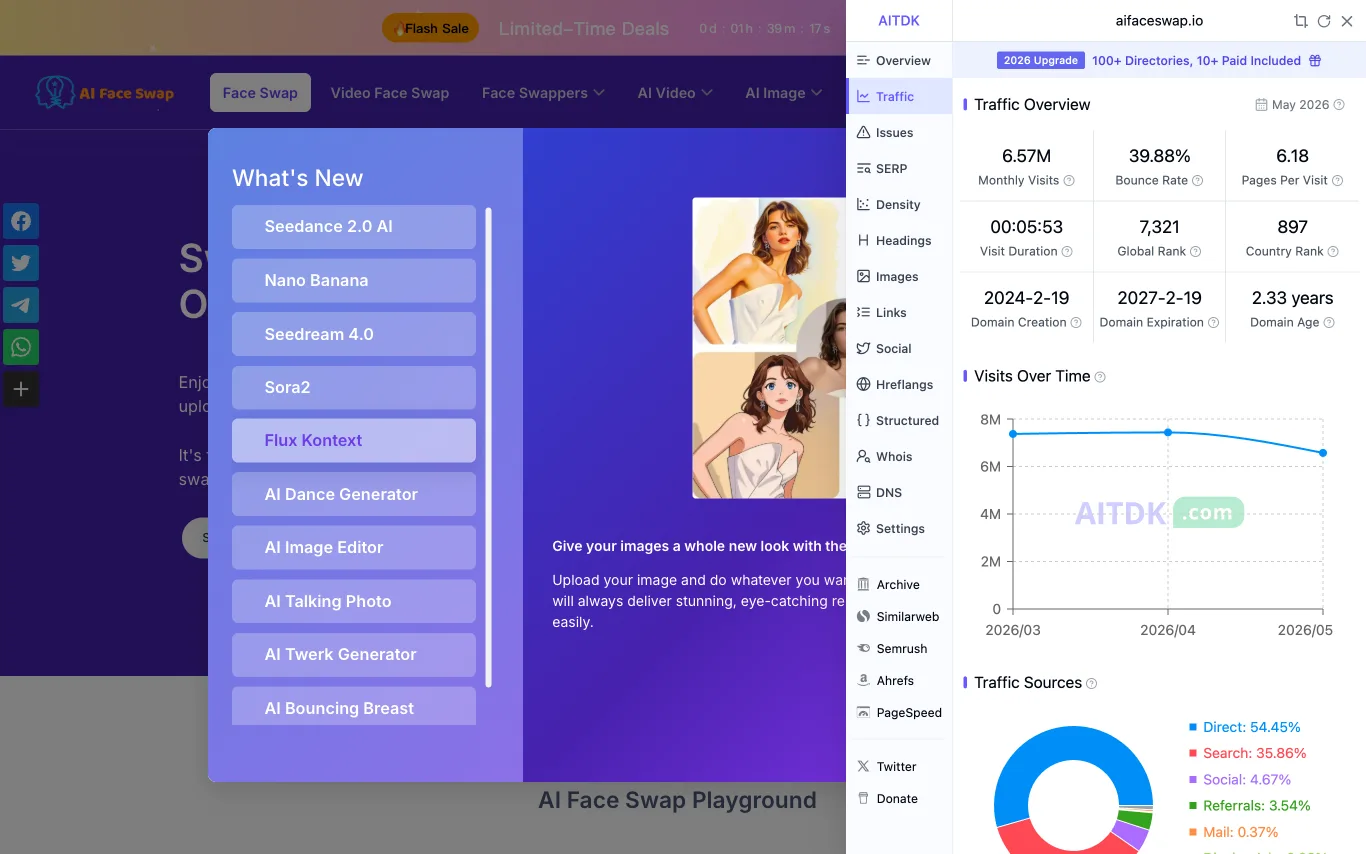Select Sora2 in What's New
This screenshot has width=1366, height=854.
coord(354,387)
